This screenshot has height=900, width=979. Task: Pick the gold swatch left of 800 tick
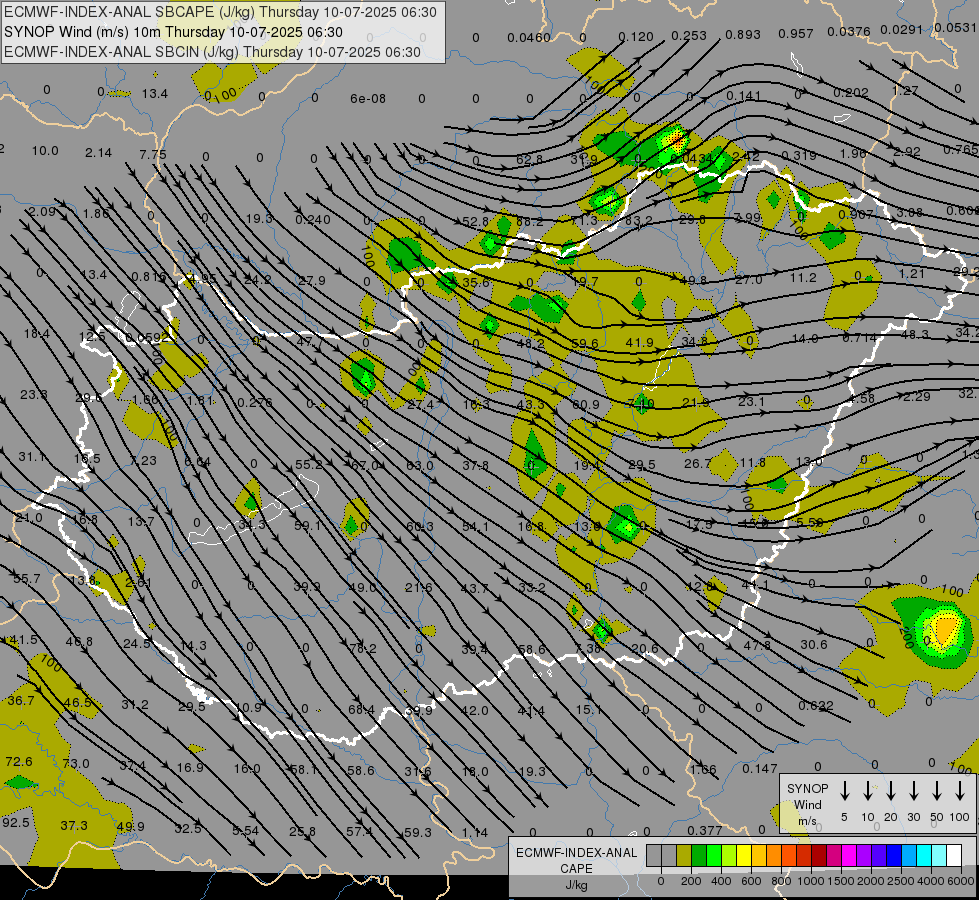tap(759, 855)
